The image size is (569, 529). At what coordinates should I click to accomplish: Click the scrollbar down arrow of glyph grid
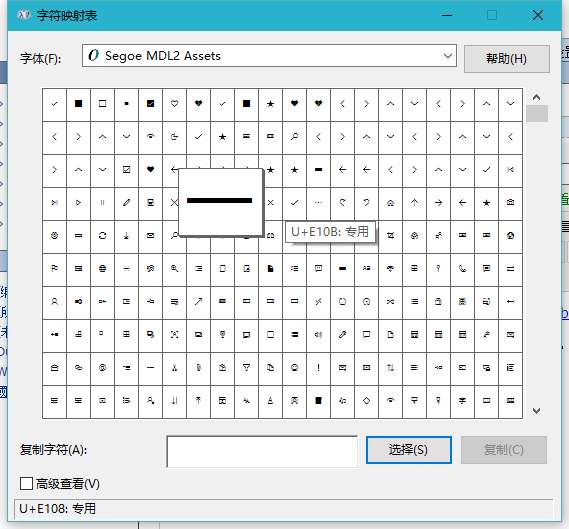[x=536, y=411]
